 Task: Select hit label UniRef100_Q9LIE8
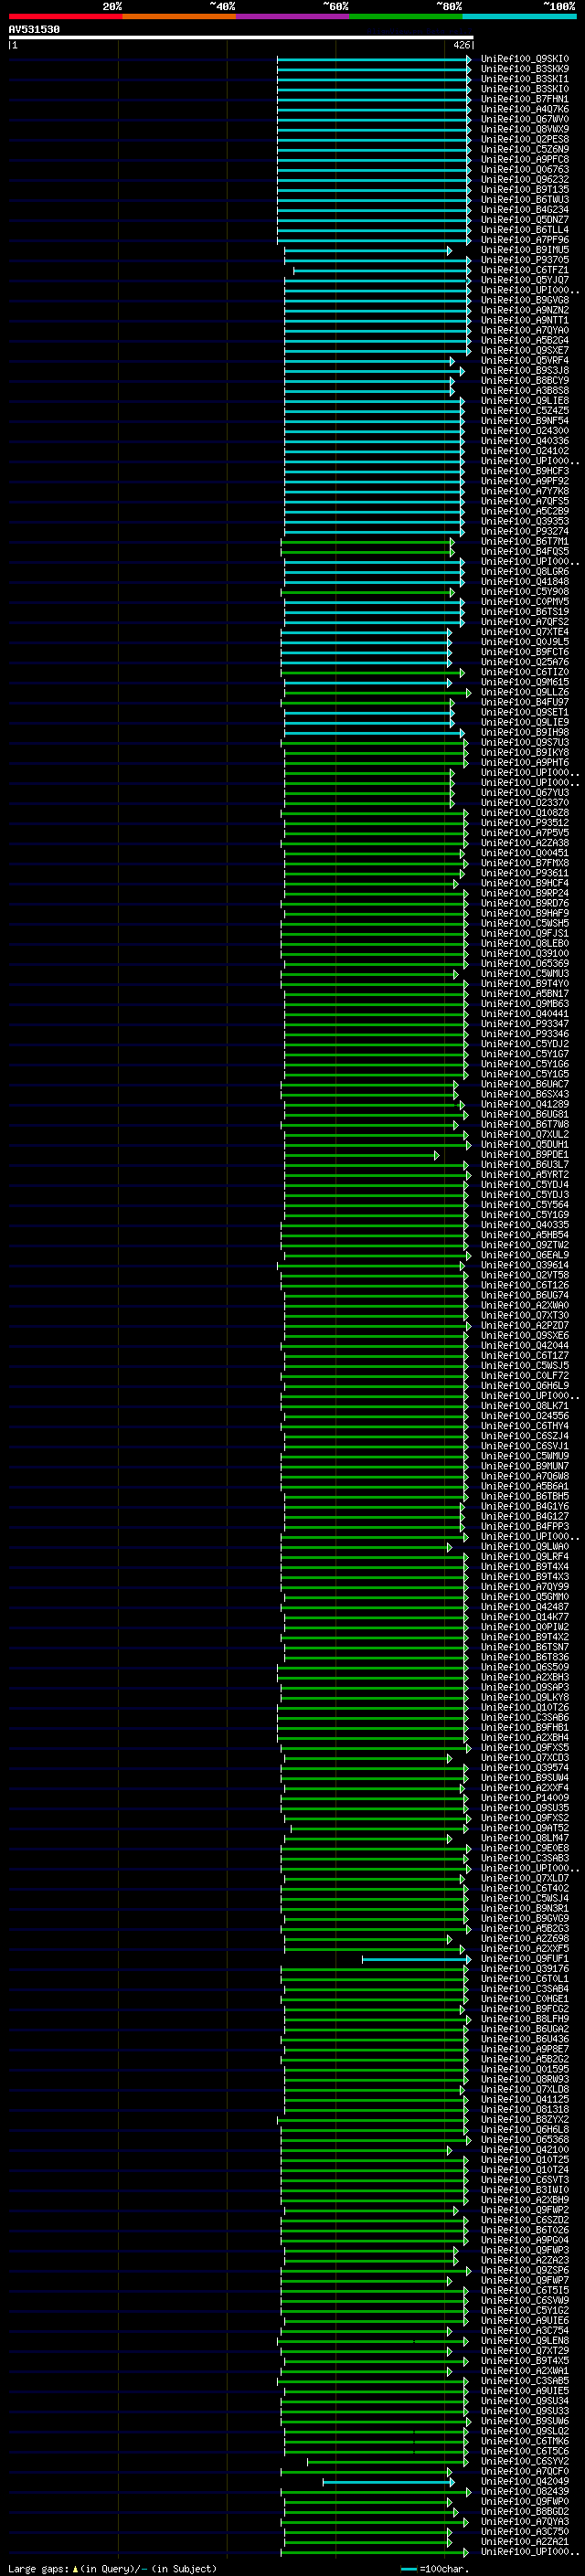524,401
